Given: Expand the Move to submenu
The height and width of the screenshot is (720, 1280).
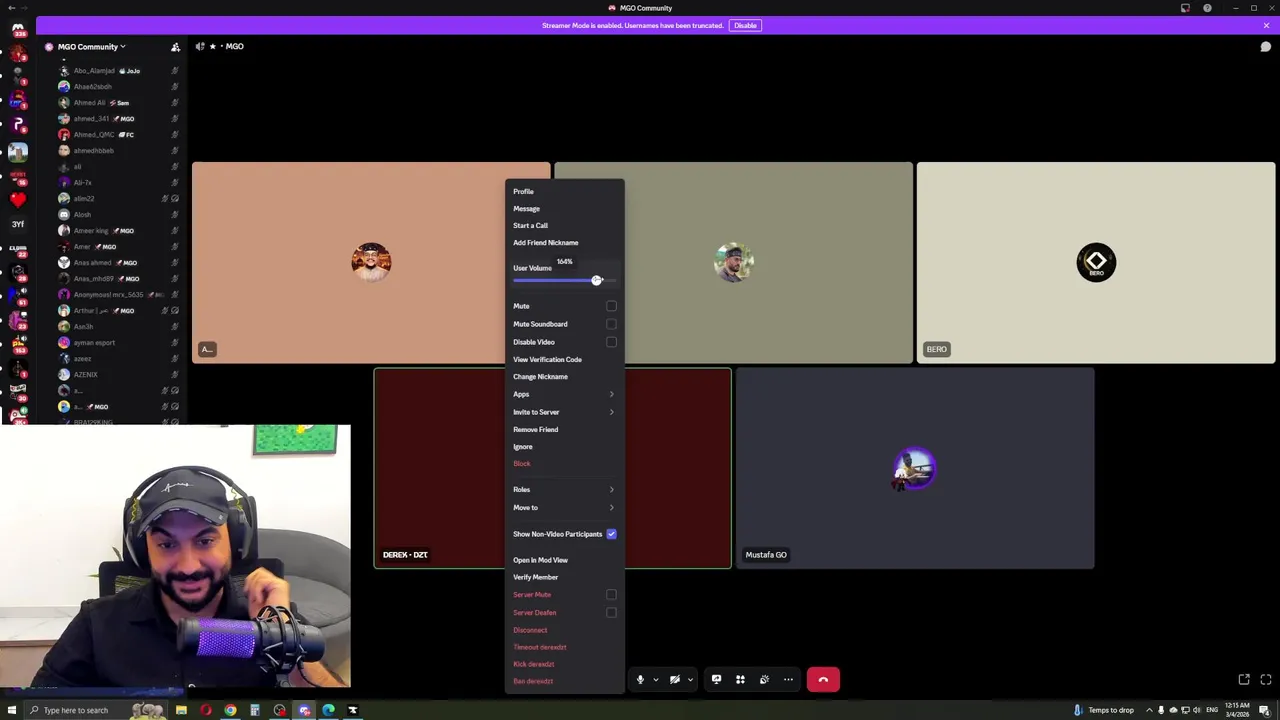Looking at the screenshot, I should (564, 508).
